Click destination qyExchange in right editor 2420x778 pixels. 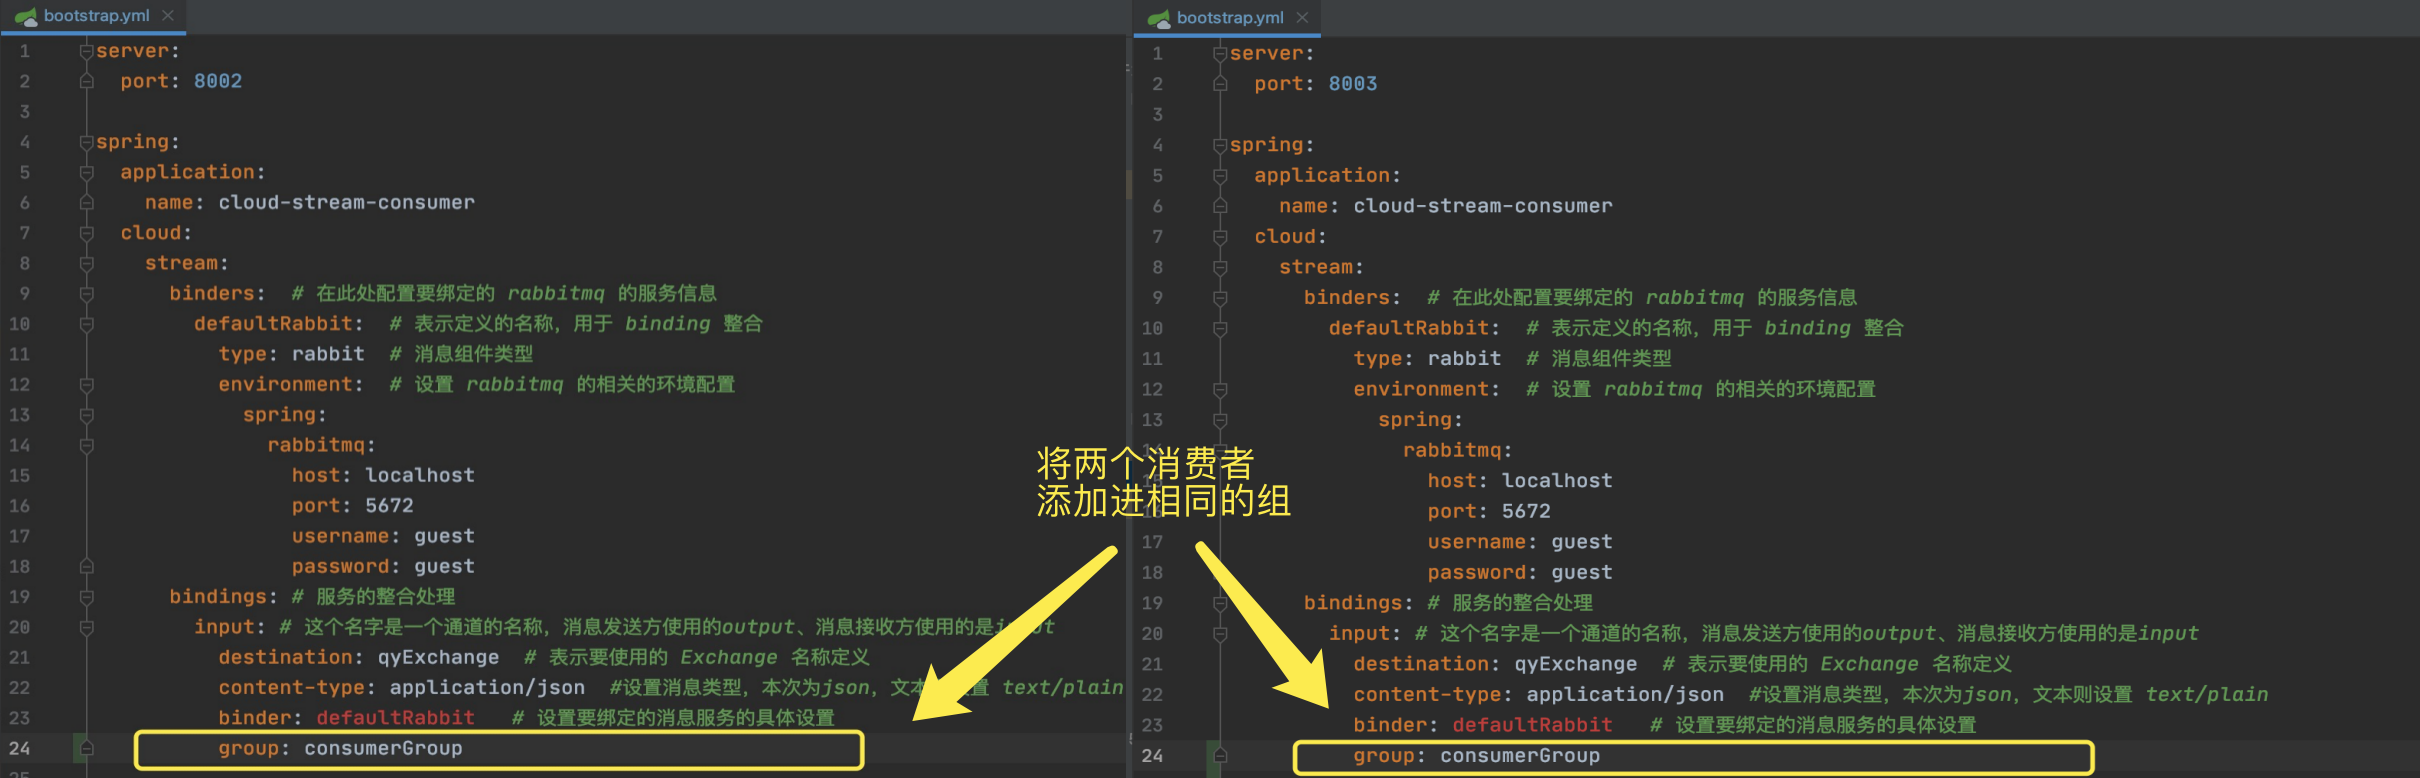(1576, 664)
